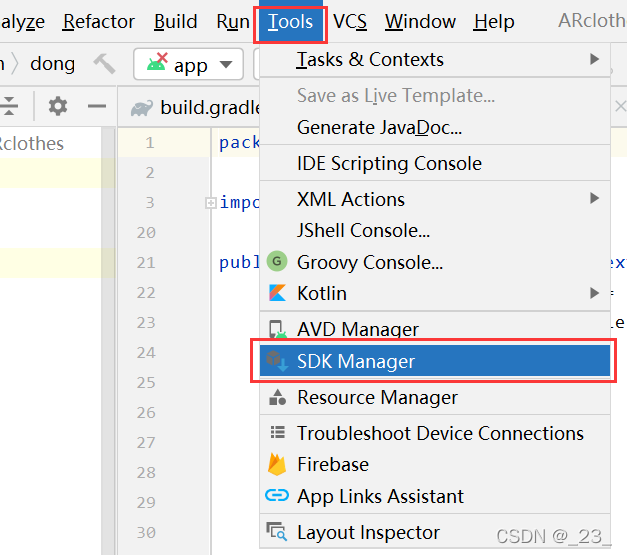627x555 pixels.
Task: Click line number 30 in gutter
Action: [146, 533]
